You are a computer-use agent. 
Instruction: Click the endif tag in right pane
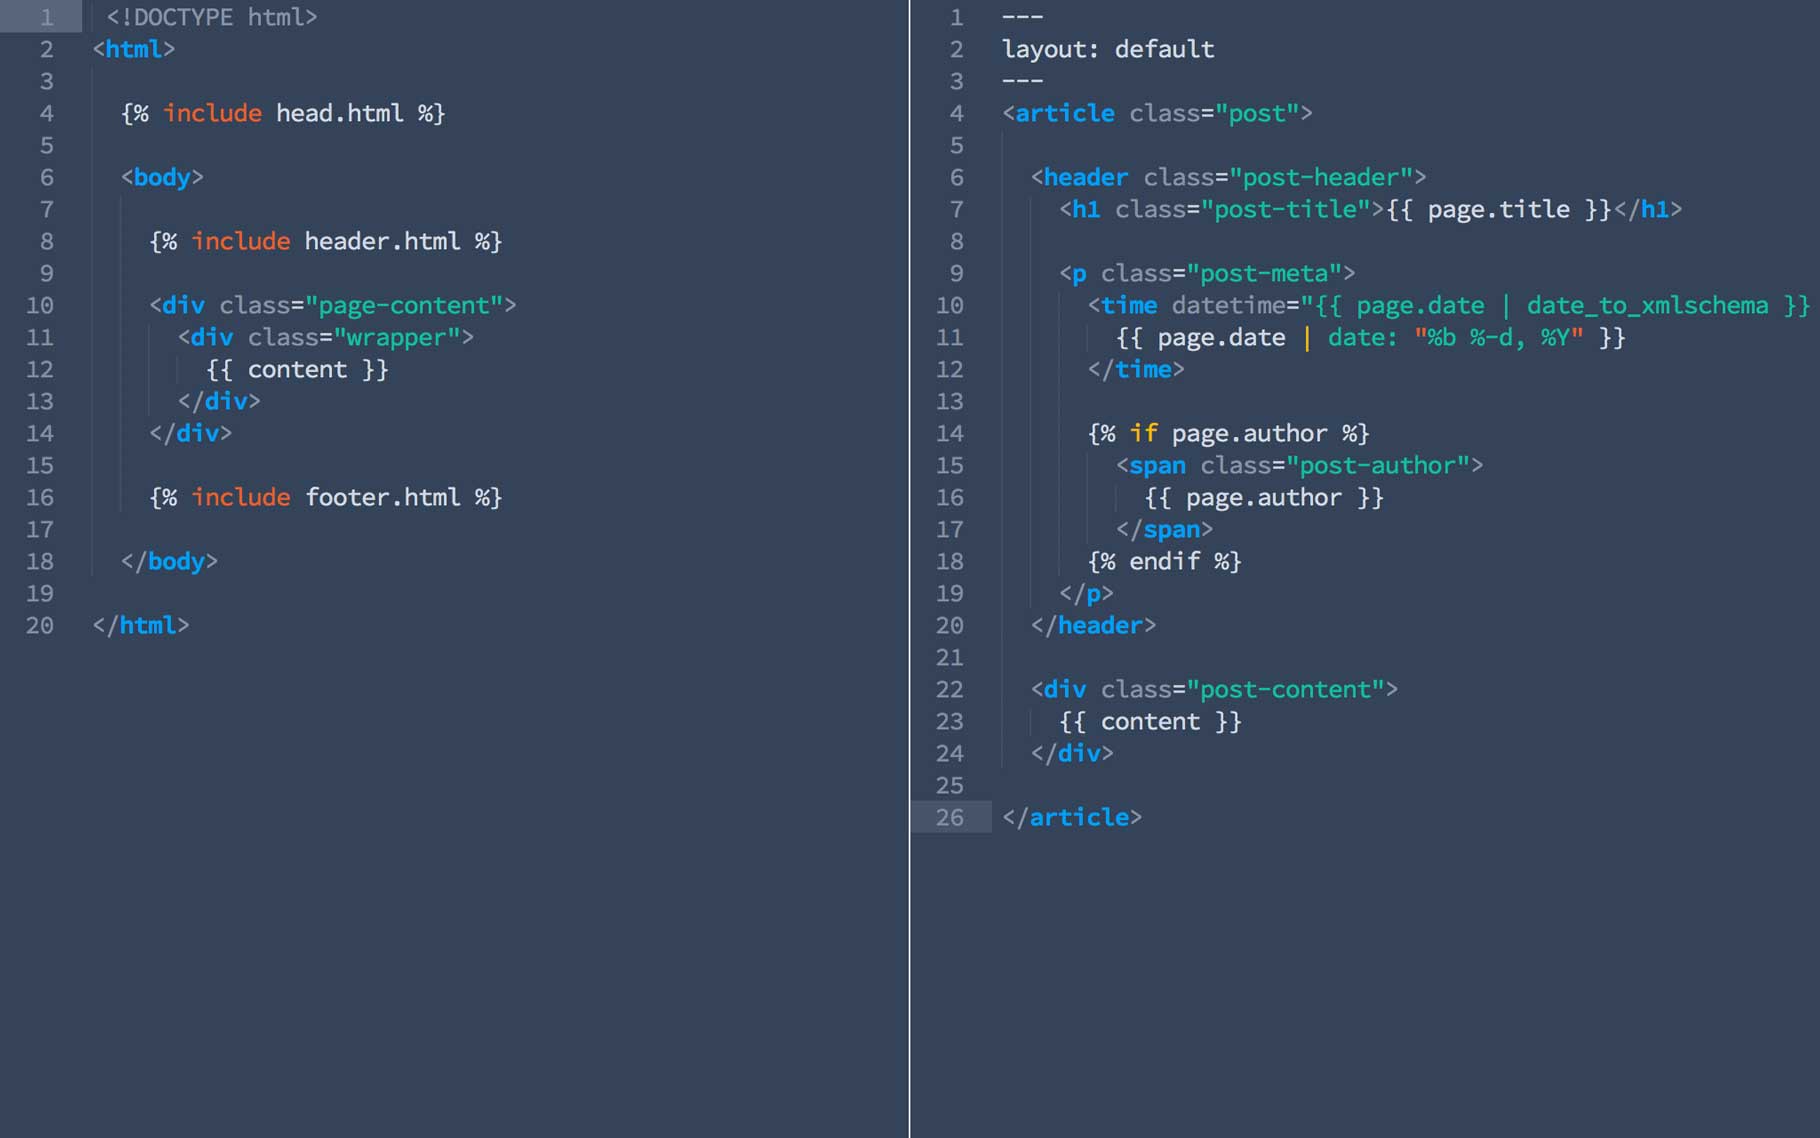click(x=1164, y=561)
